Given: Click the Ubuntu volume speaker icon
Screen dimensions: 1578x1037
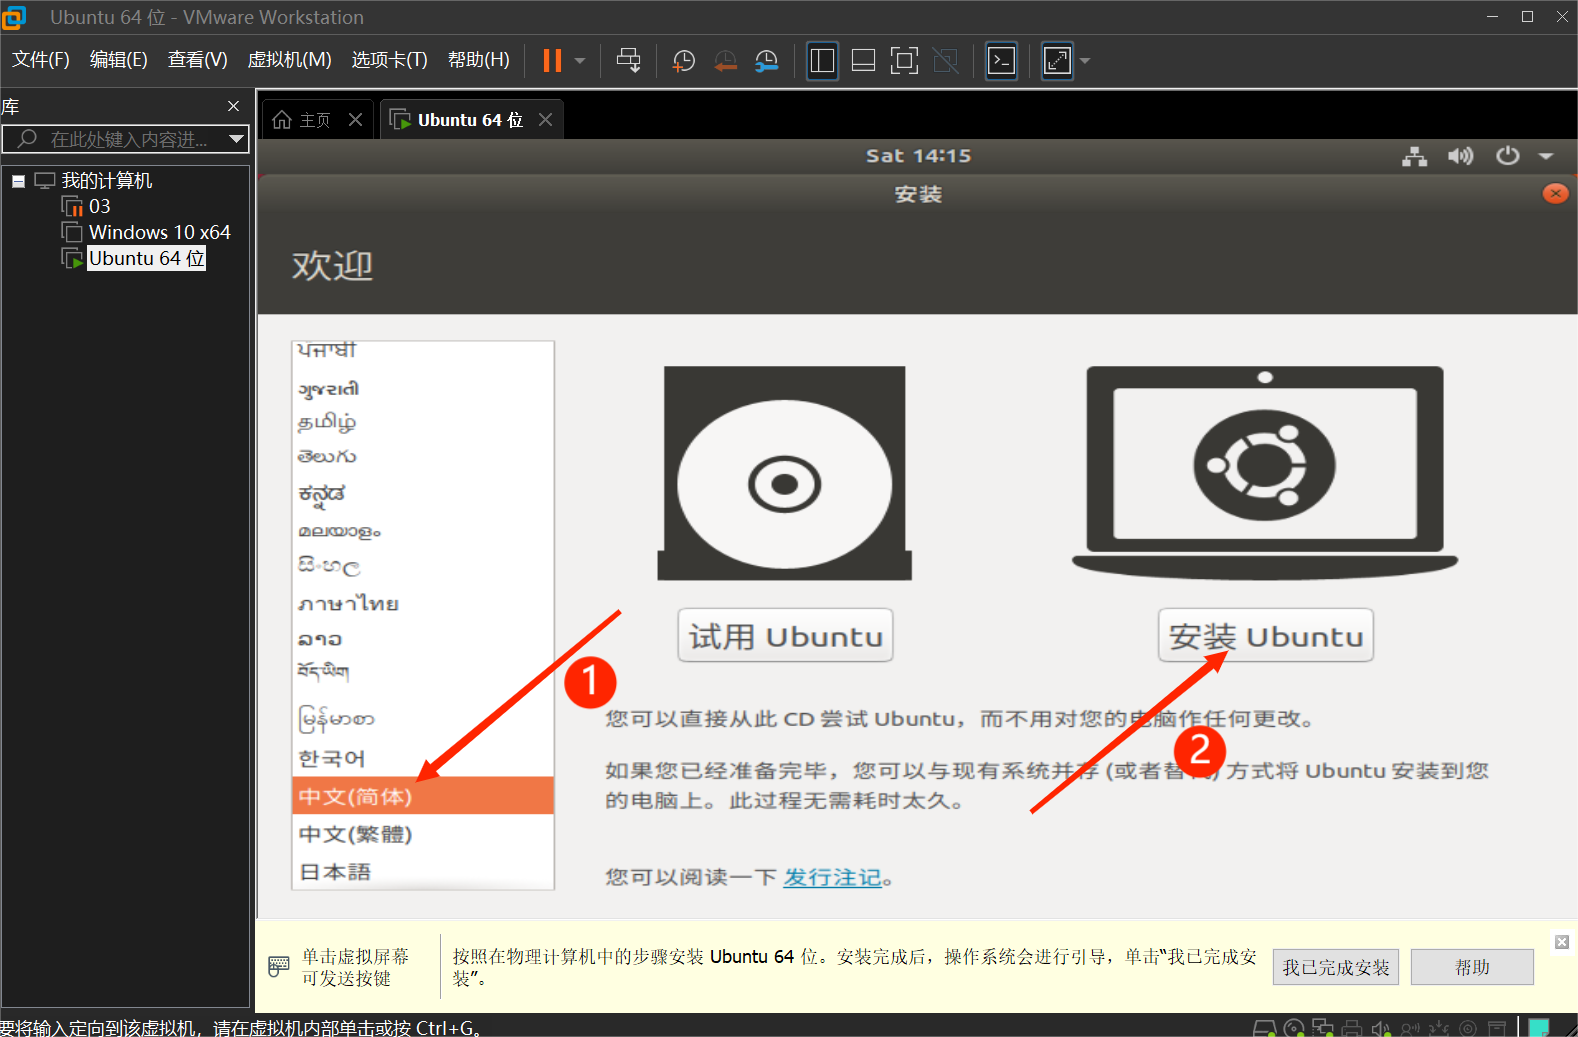Looking at the screenshot, I should 1460,156.
